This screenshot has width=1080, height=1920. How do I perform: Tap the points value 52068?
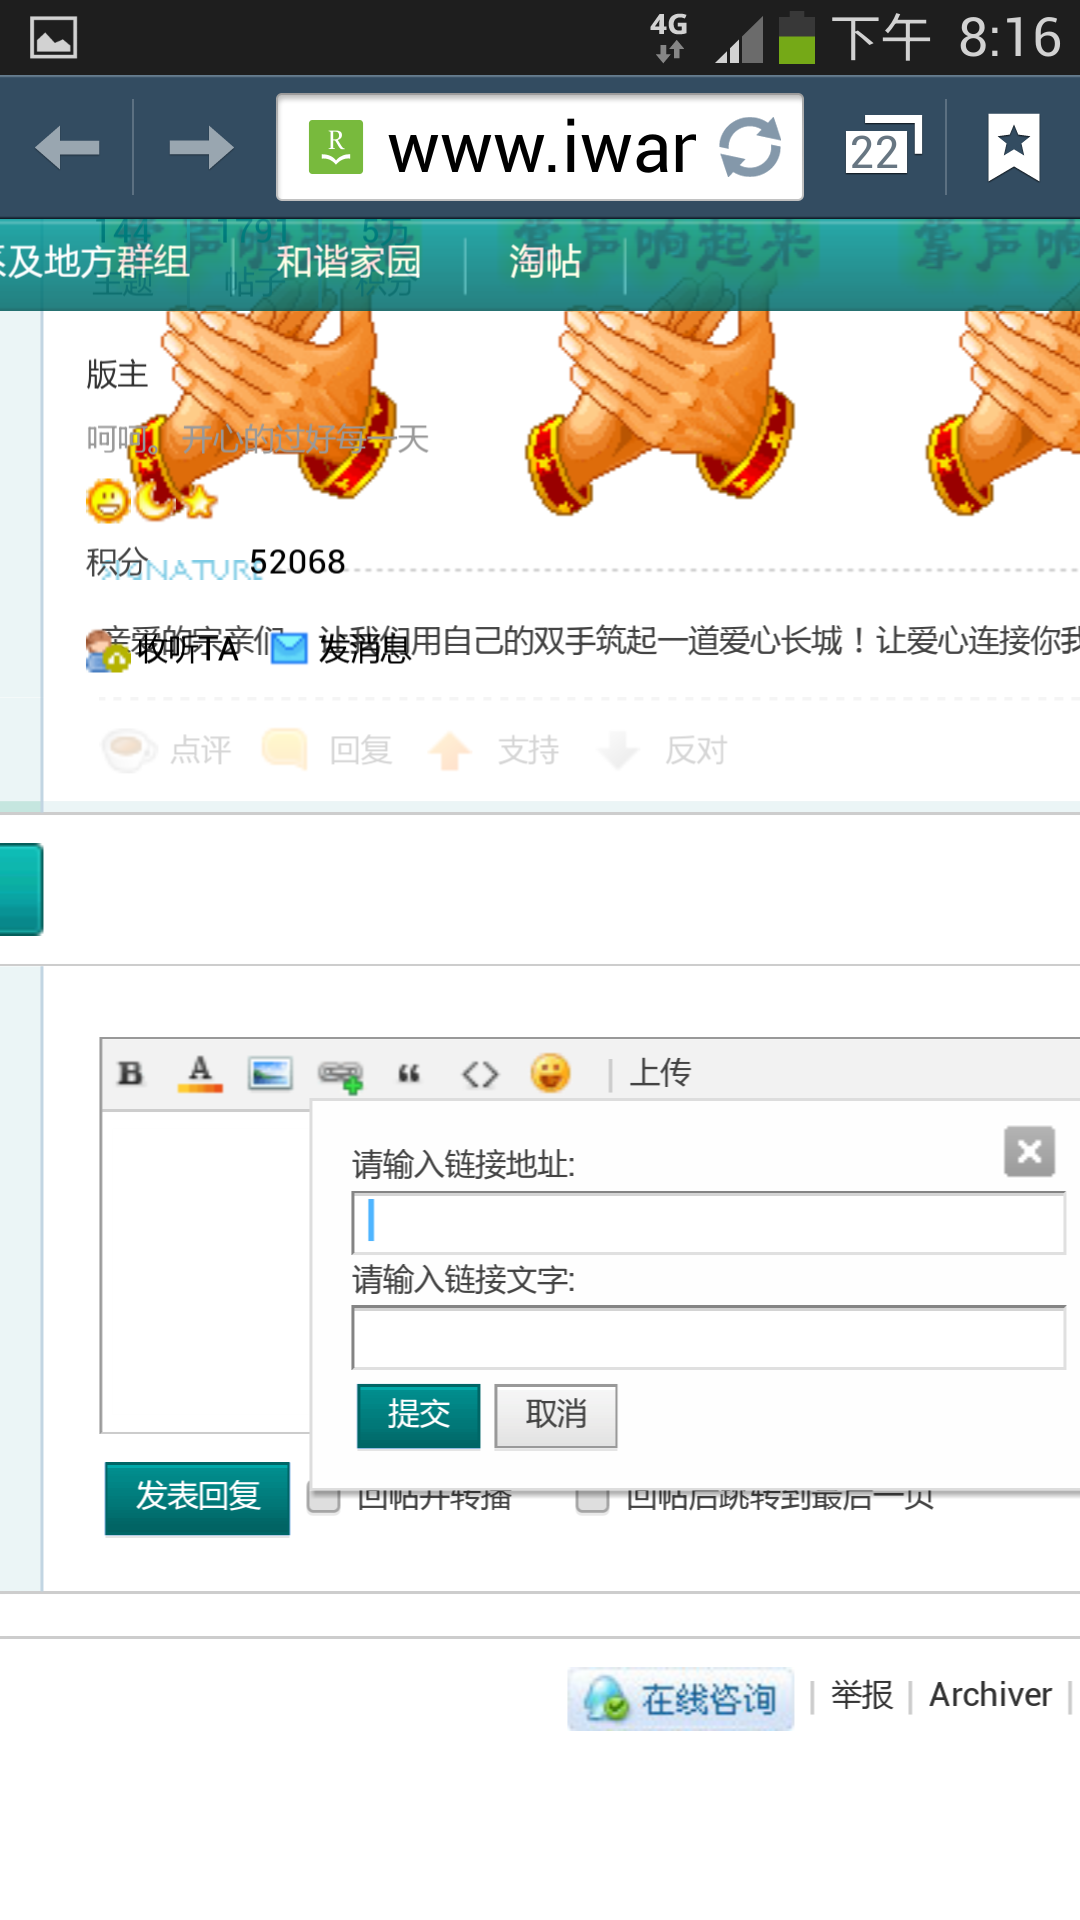coord(297,562)
